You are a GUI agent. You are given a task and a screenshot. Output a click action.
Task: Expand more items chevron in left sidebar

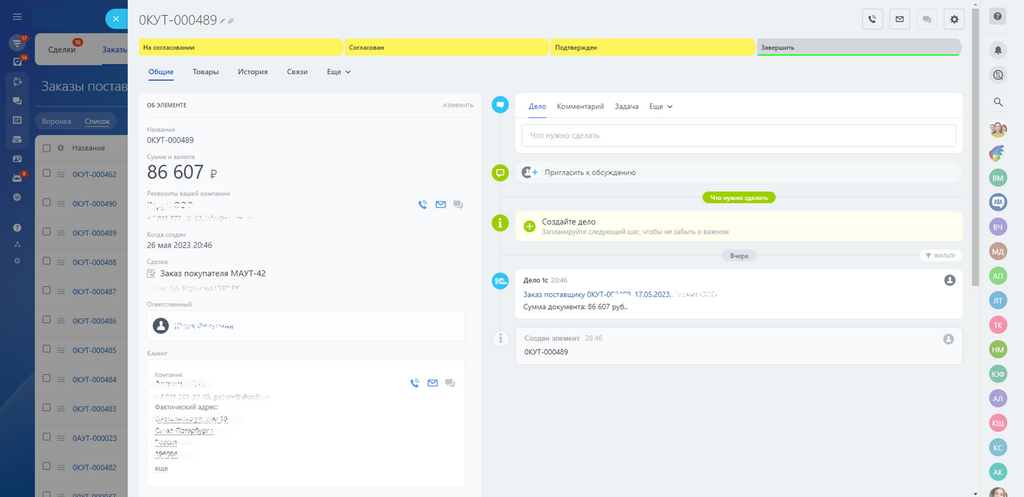17,197
